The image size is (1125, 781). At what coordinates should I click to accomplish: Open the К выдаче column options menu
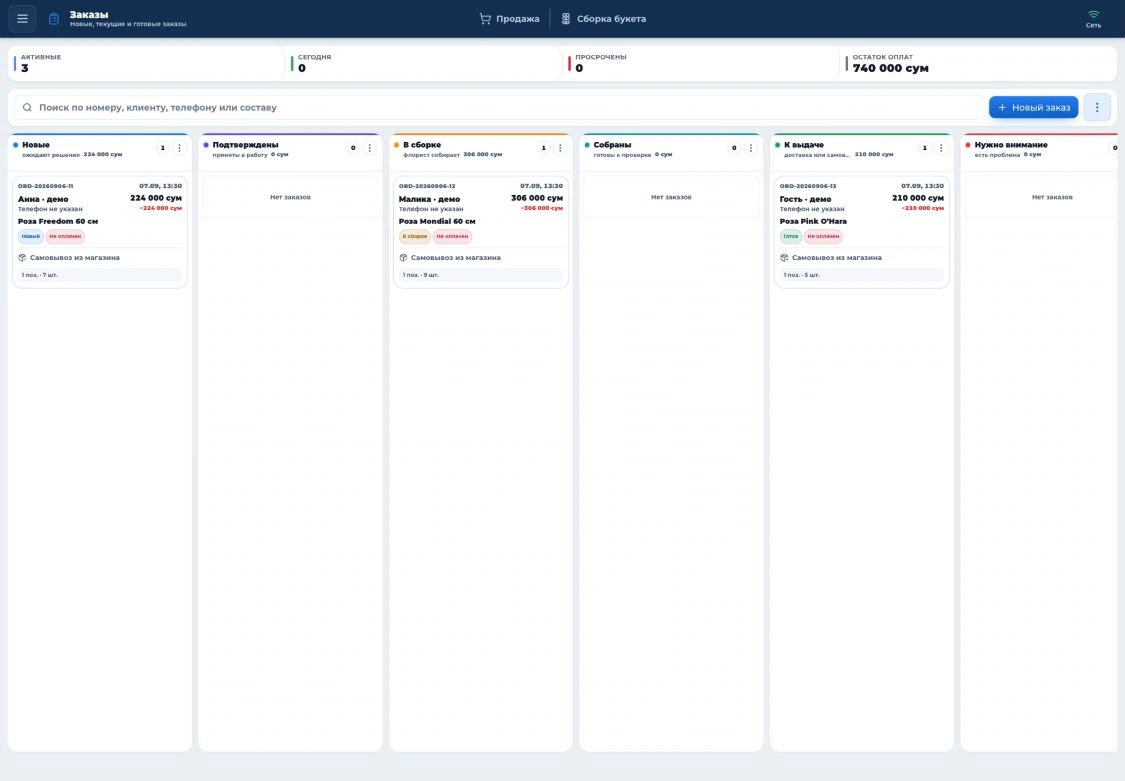click(x=941, y=148)
